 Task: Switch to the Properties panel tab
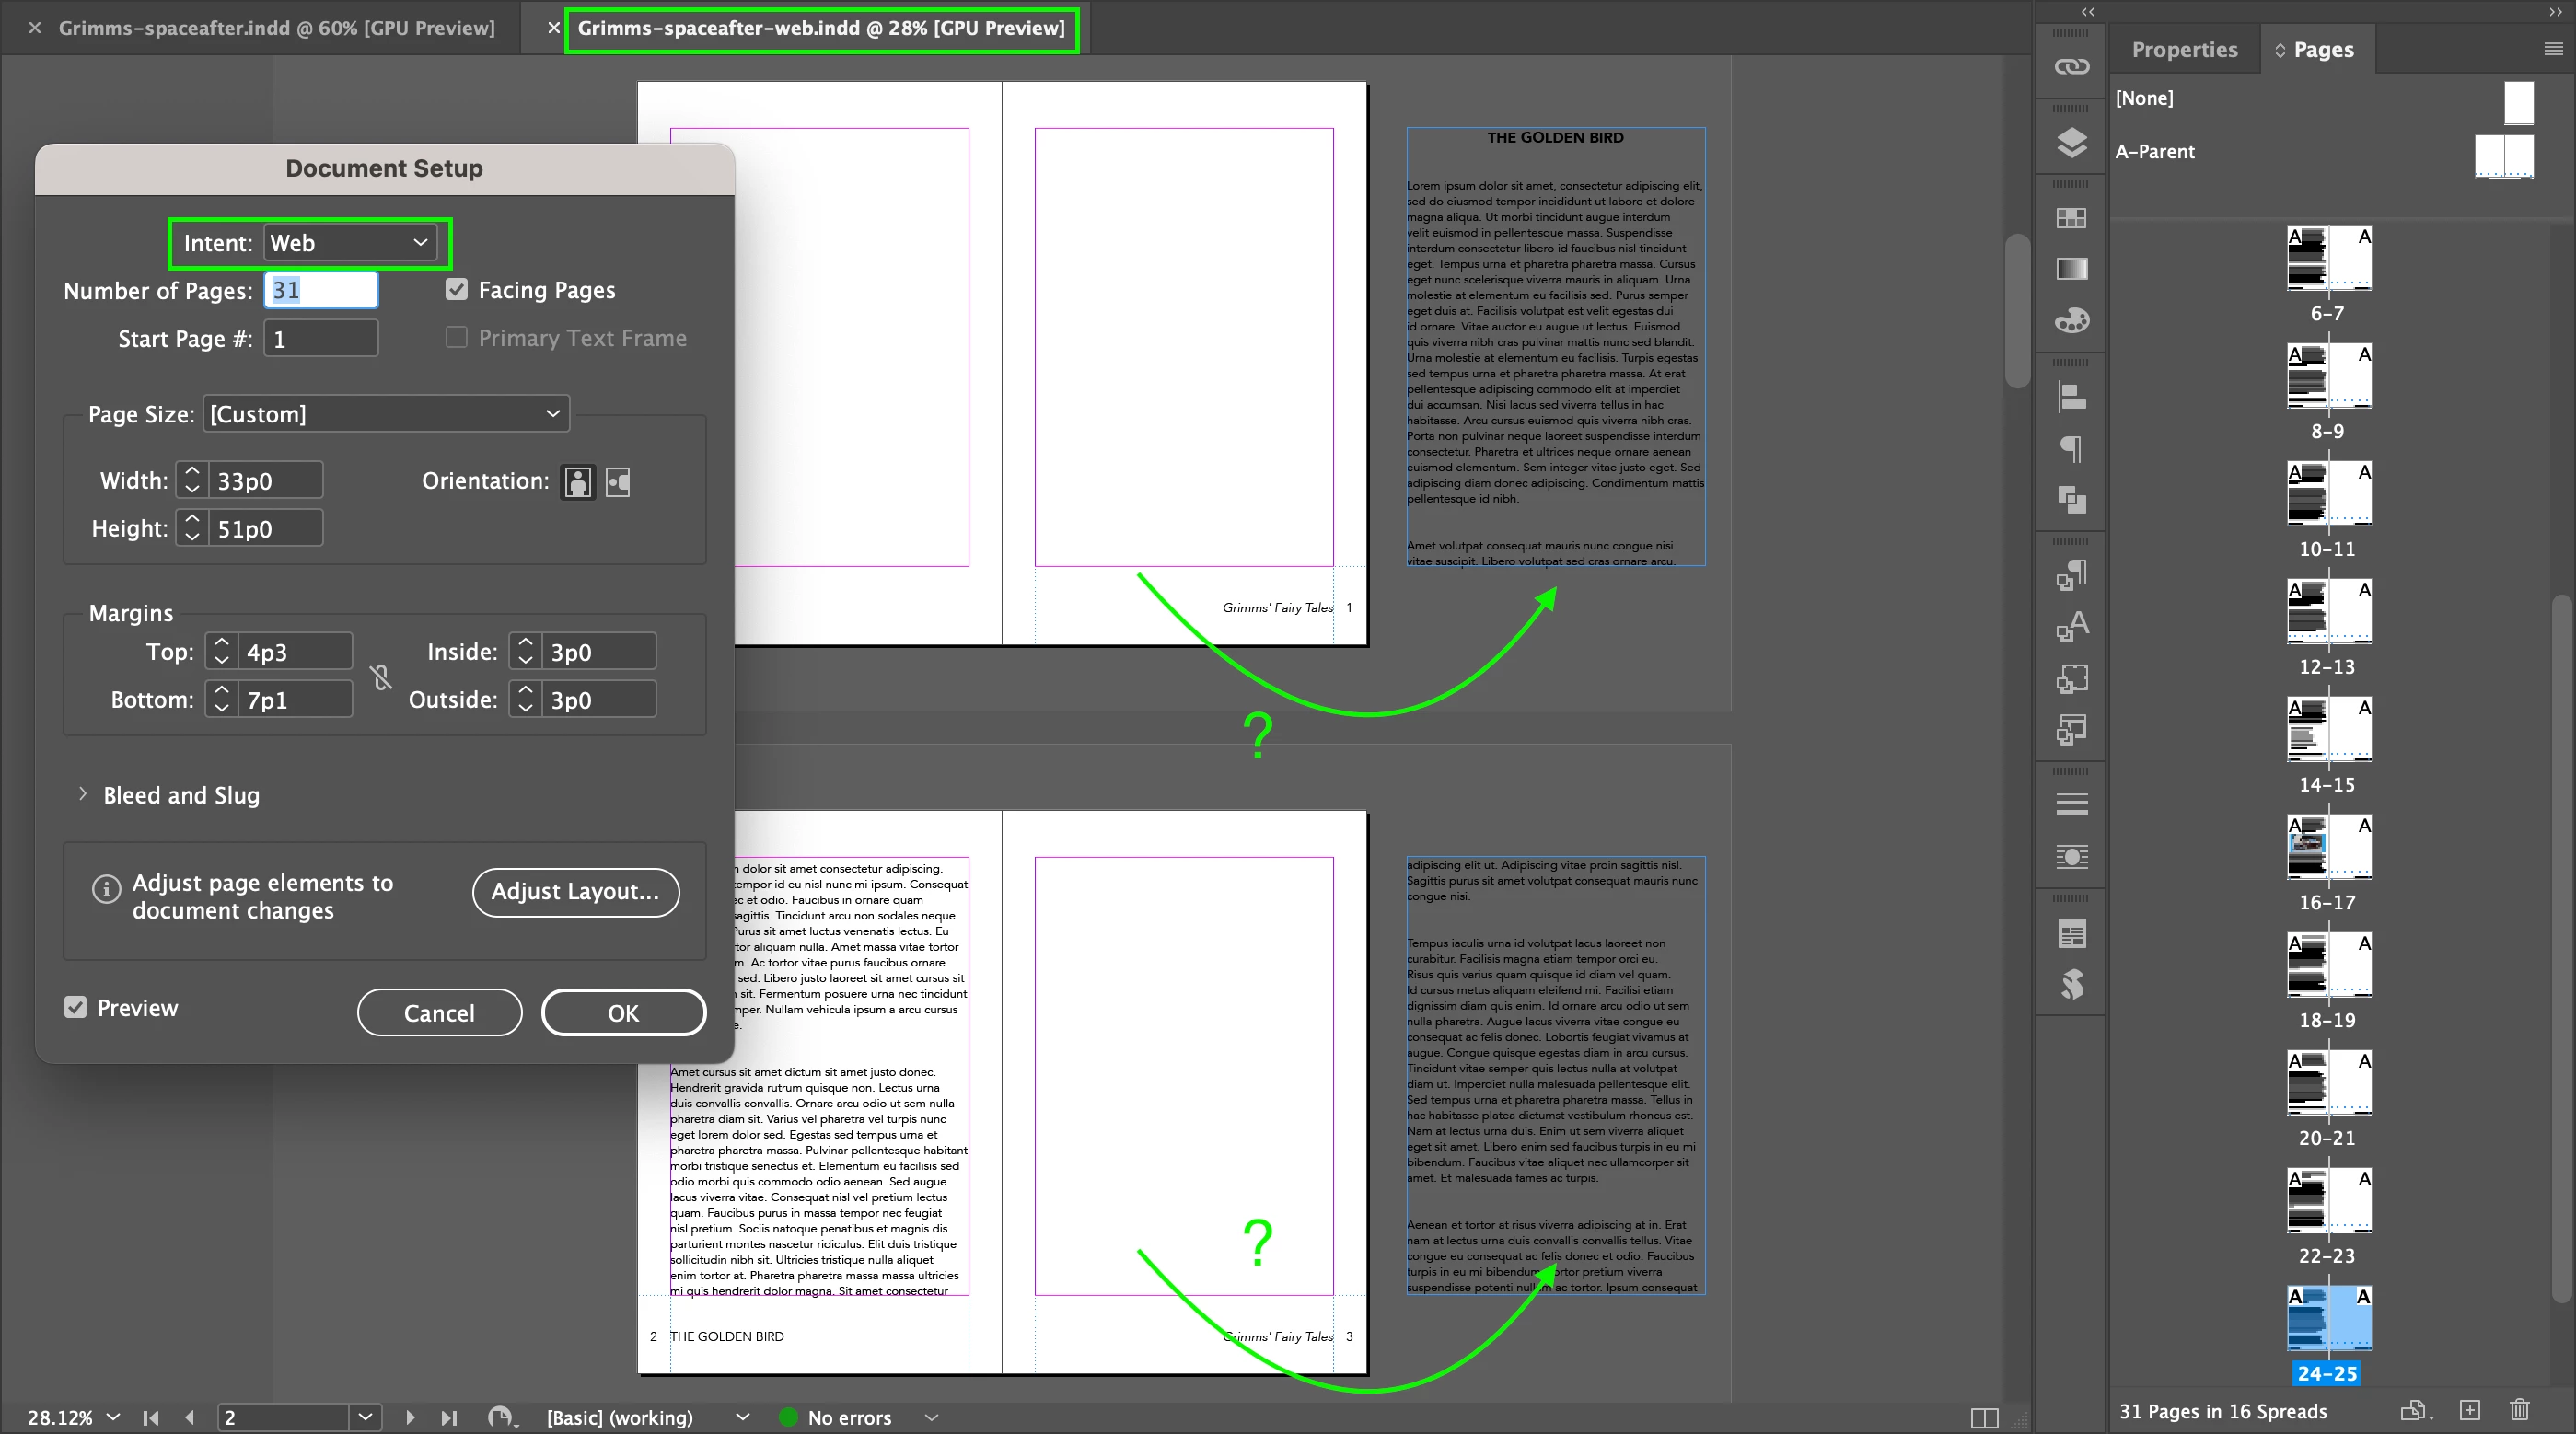click(x=2184, y=50)
